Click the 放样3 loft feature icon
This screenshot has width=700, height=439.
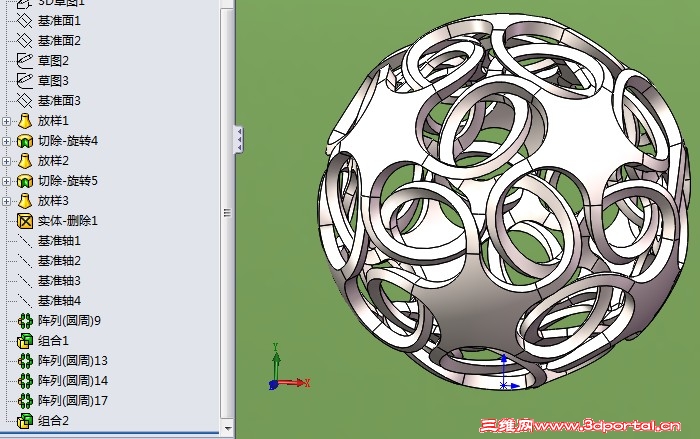(x=25, y=201)
